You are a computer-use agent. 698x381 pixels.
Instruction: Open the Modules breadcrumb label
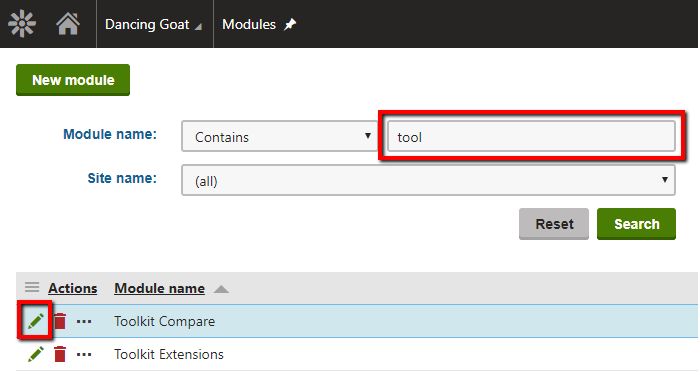[249, 24]
